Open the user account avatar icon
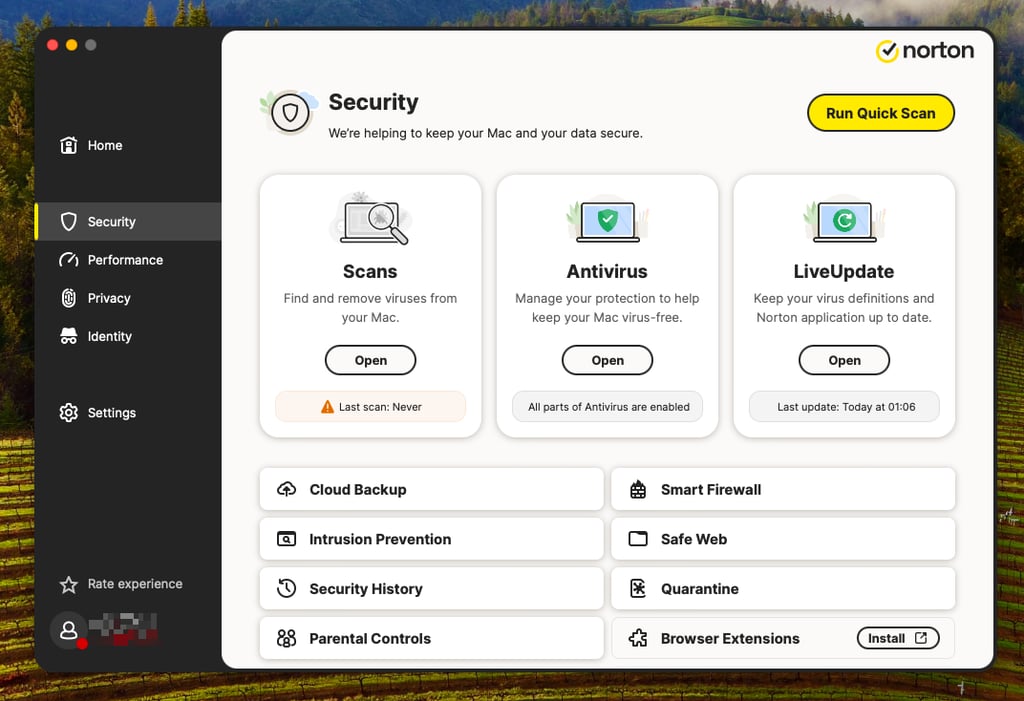The image size is (1024, 701). pyautogui.click(x=69, y=630)
